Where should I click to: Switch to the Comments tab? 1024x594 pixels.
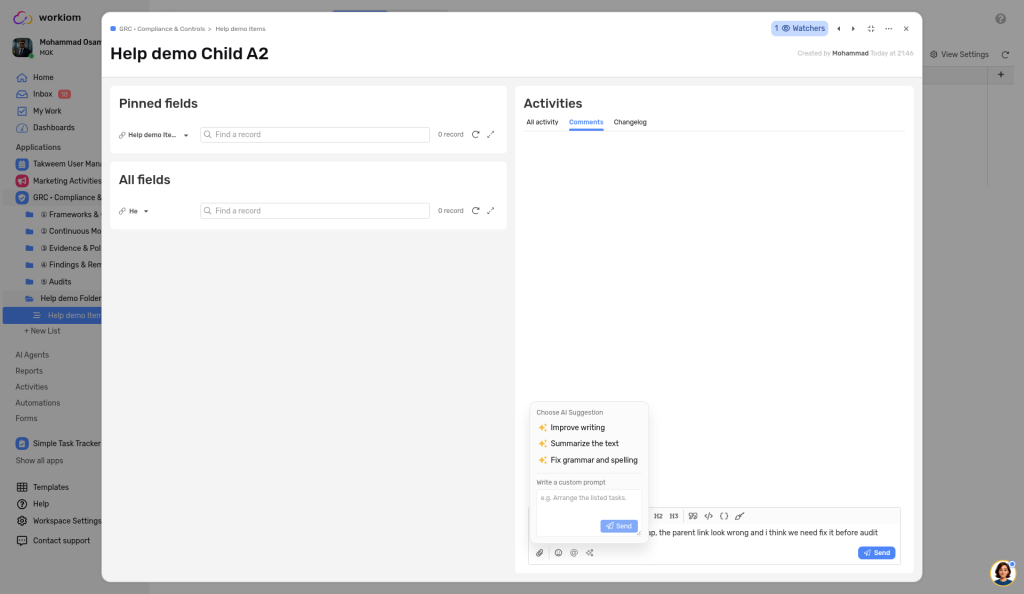click(x=586, y=122)
